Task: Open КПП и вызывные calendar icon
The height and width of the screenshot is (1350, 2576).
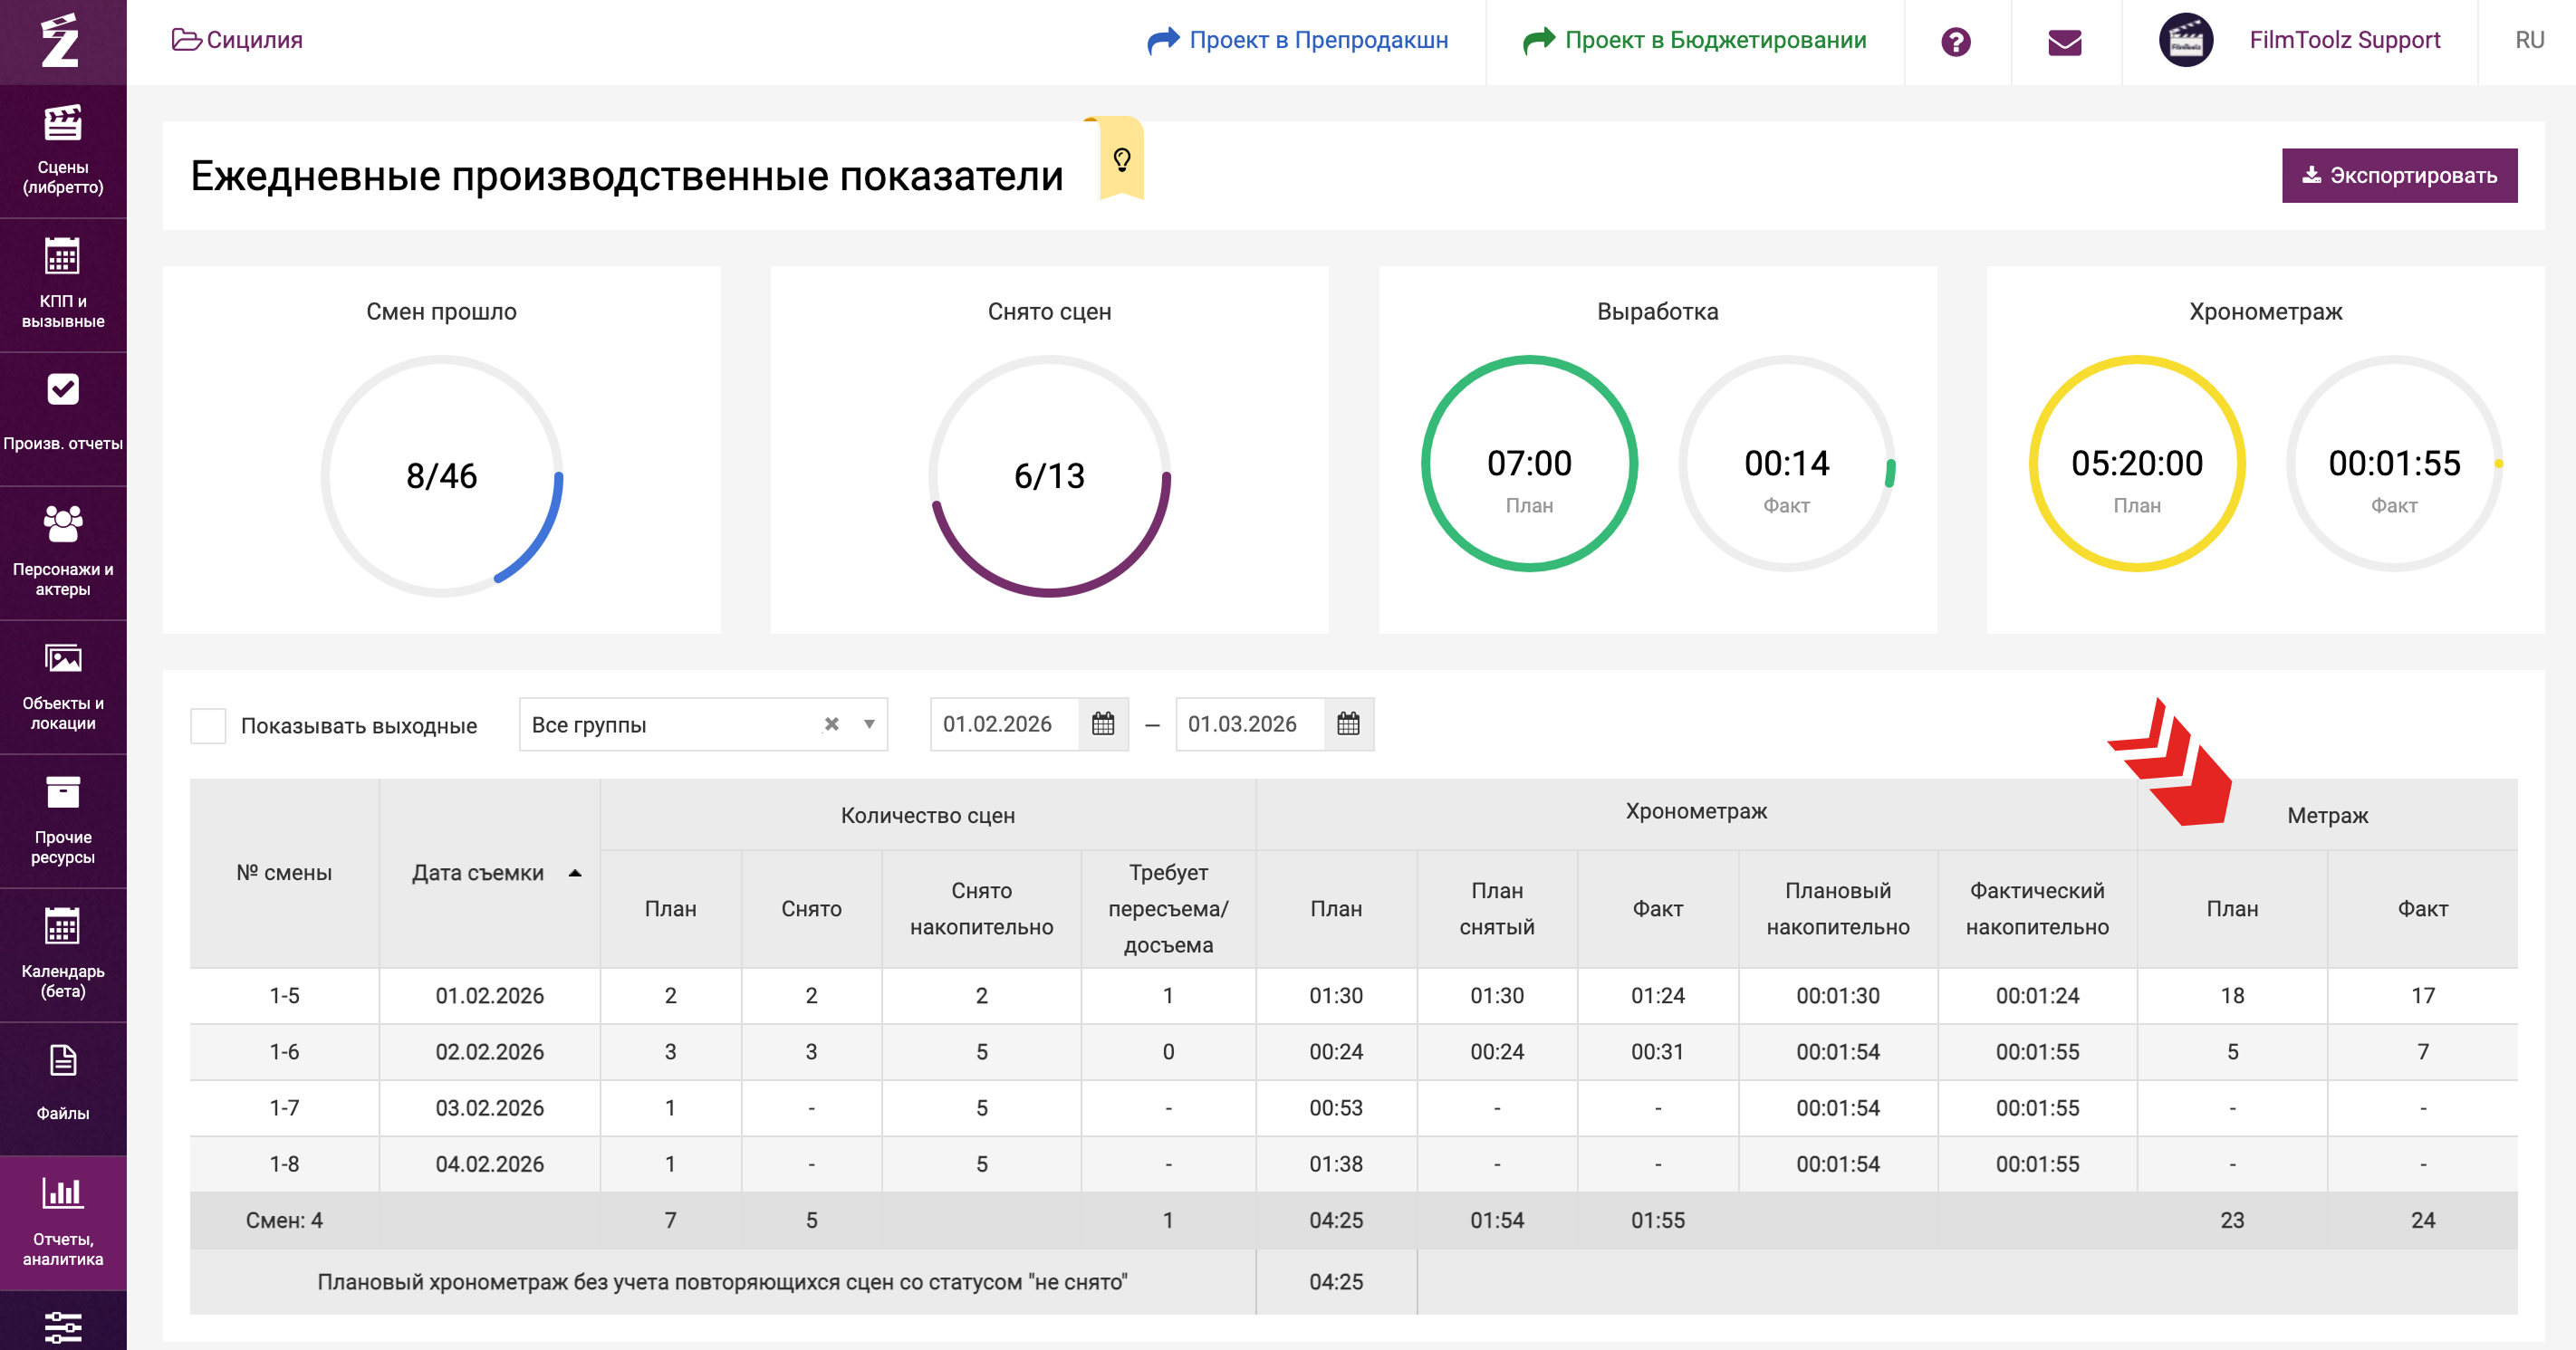Action: pos(62,257)
